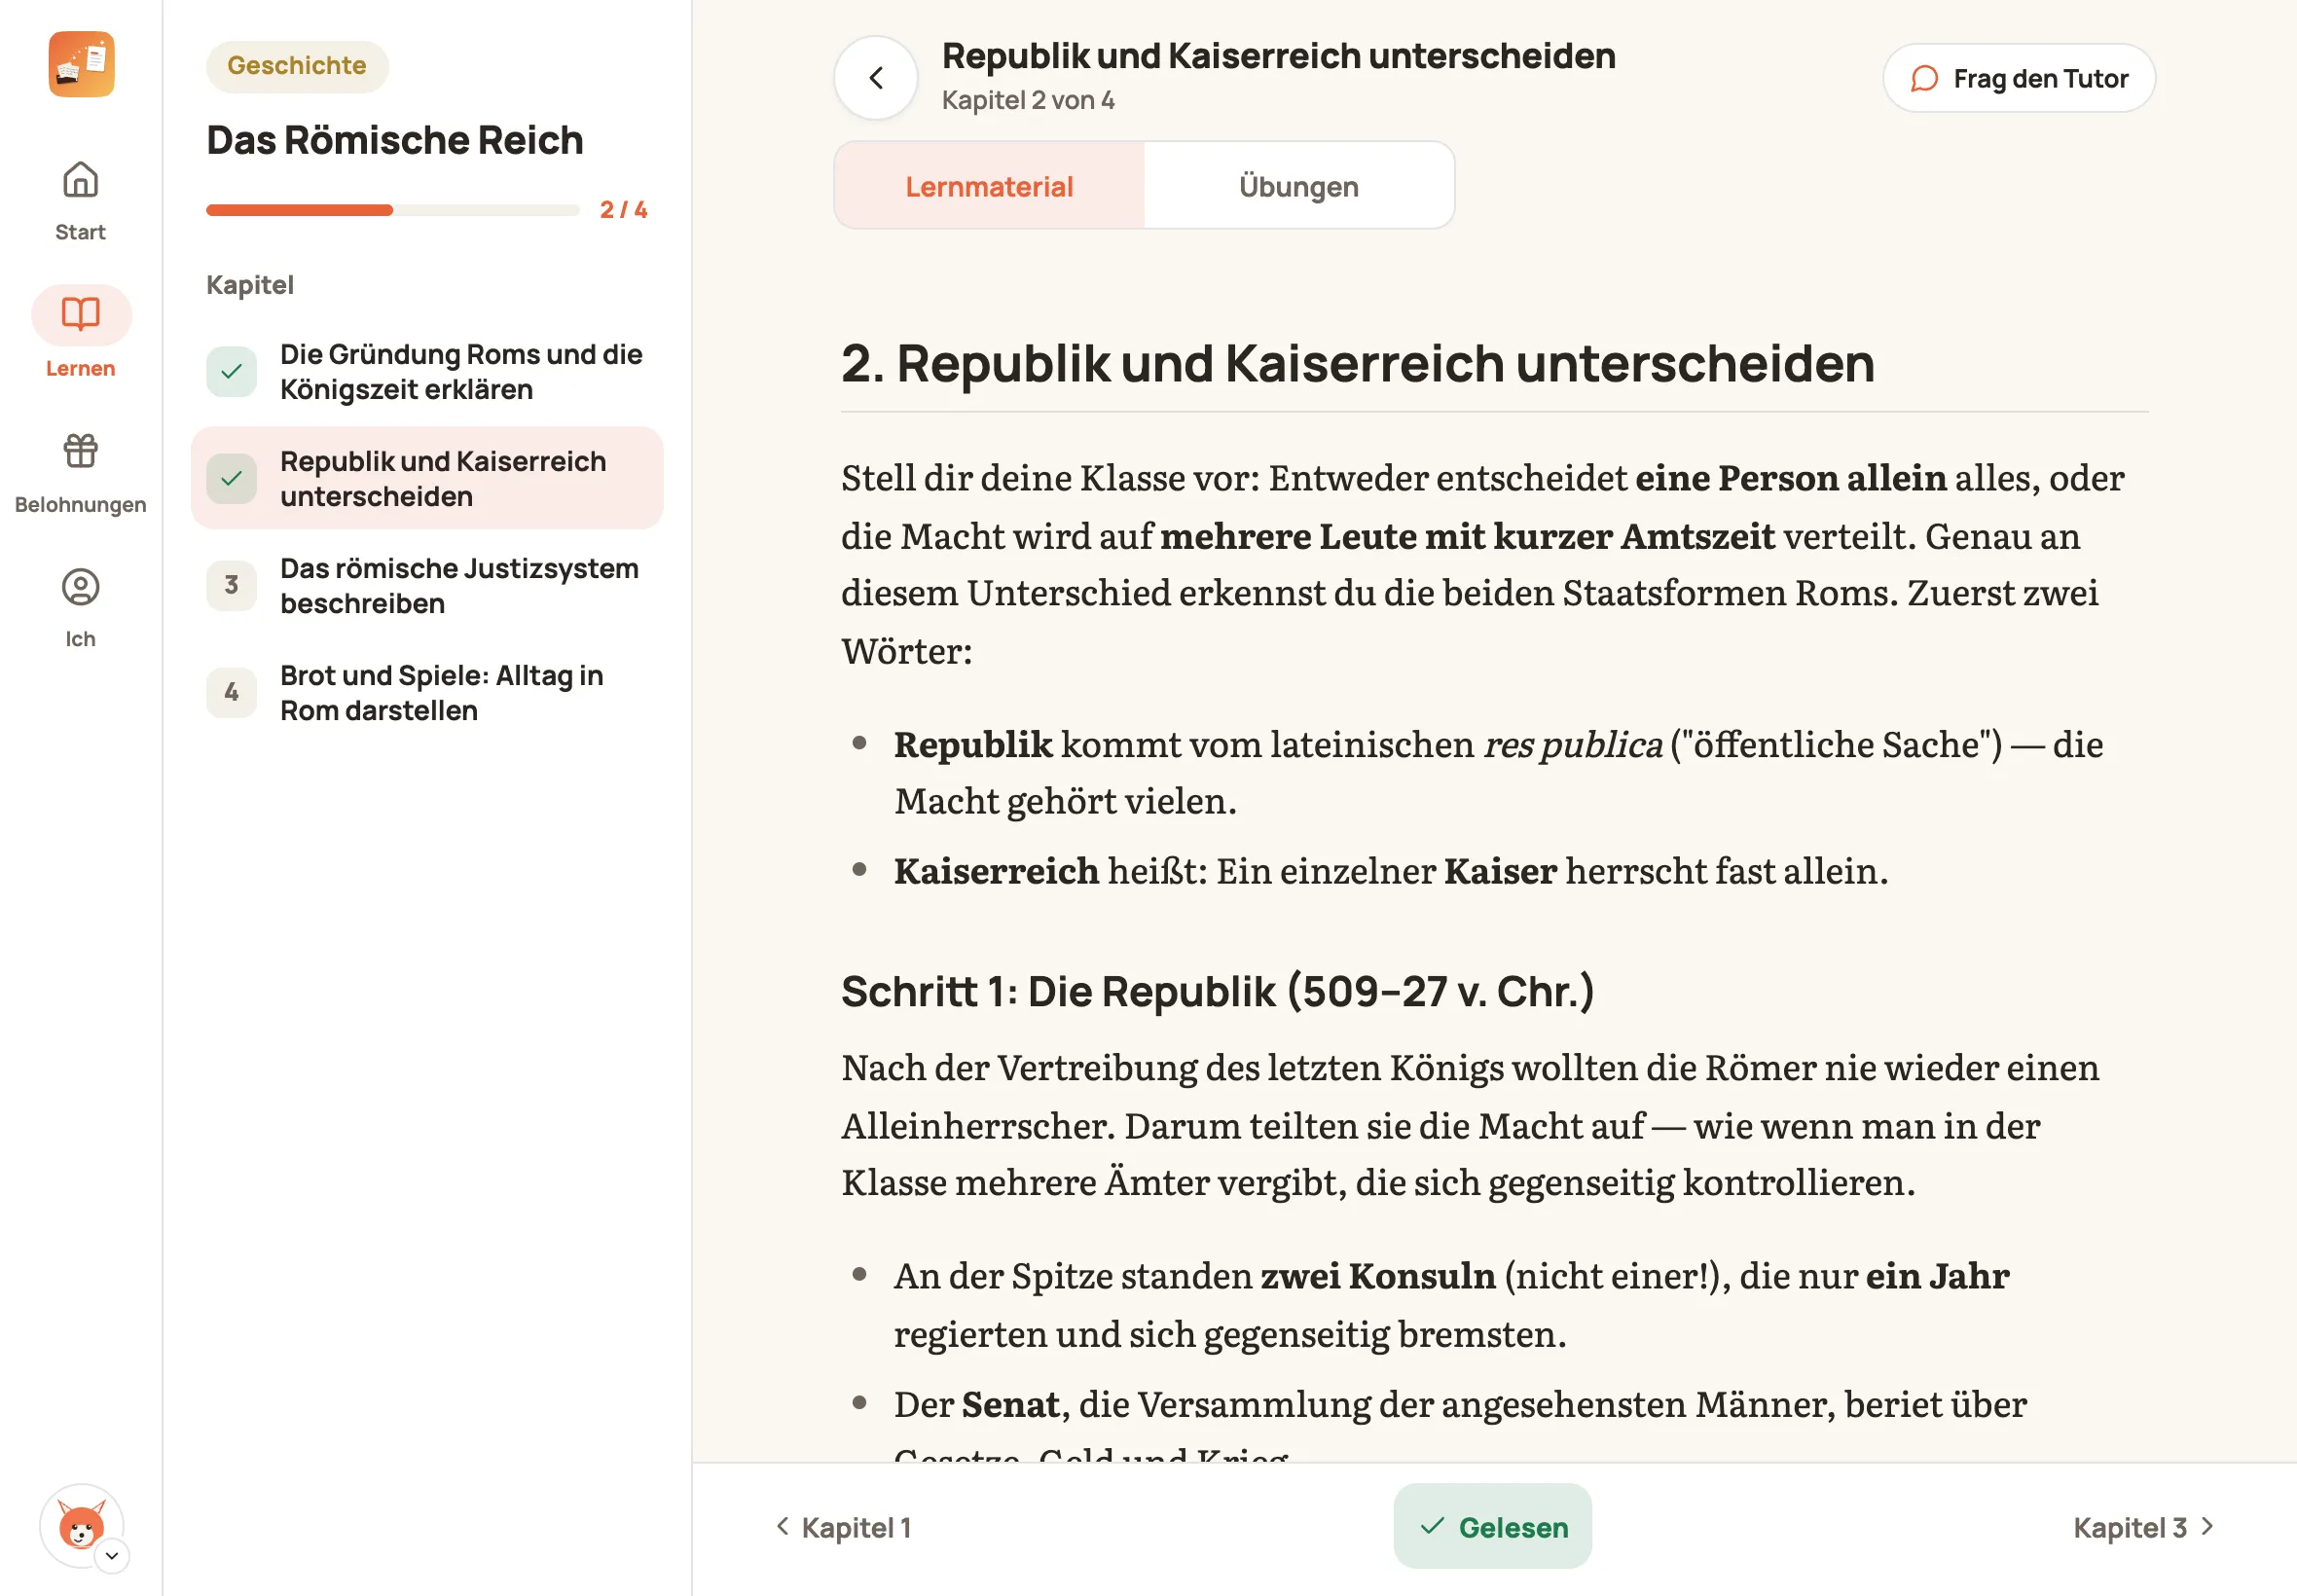Click the Das Römische Reich course title
The image size is (2297, 1596).
coord(394,140)
